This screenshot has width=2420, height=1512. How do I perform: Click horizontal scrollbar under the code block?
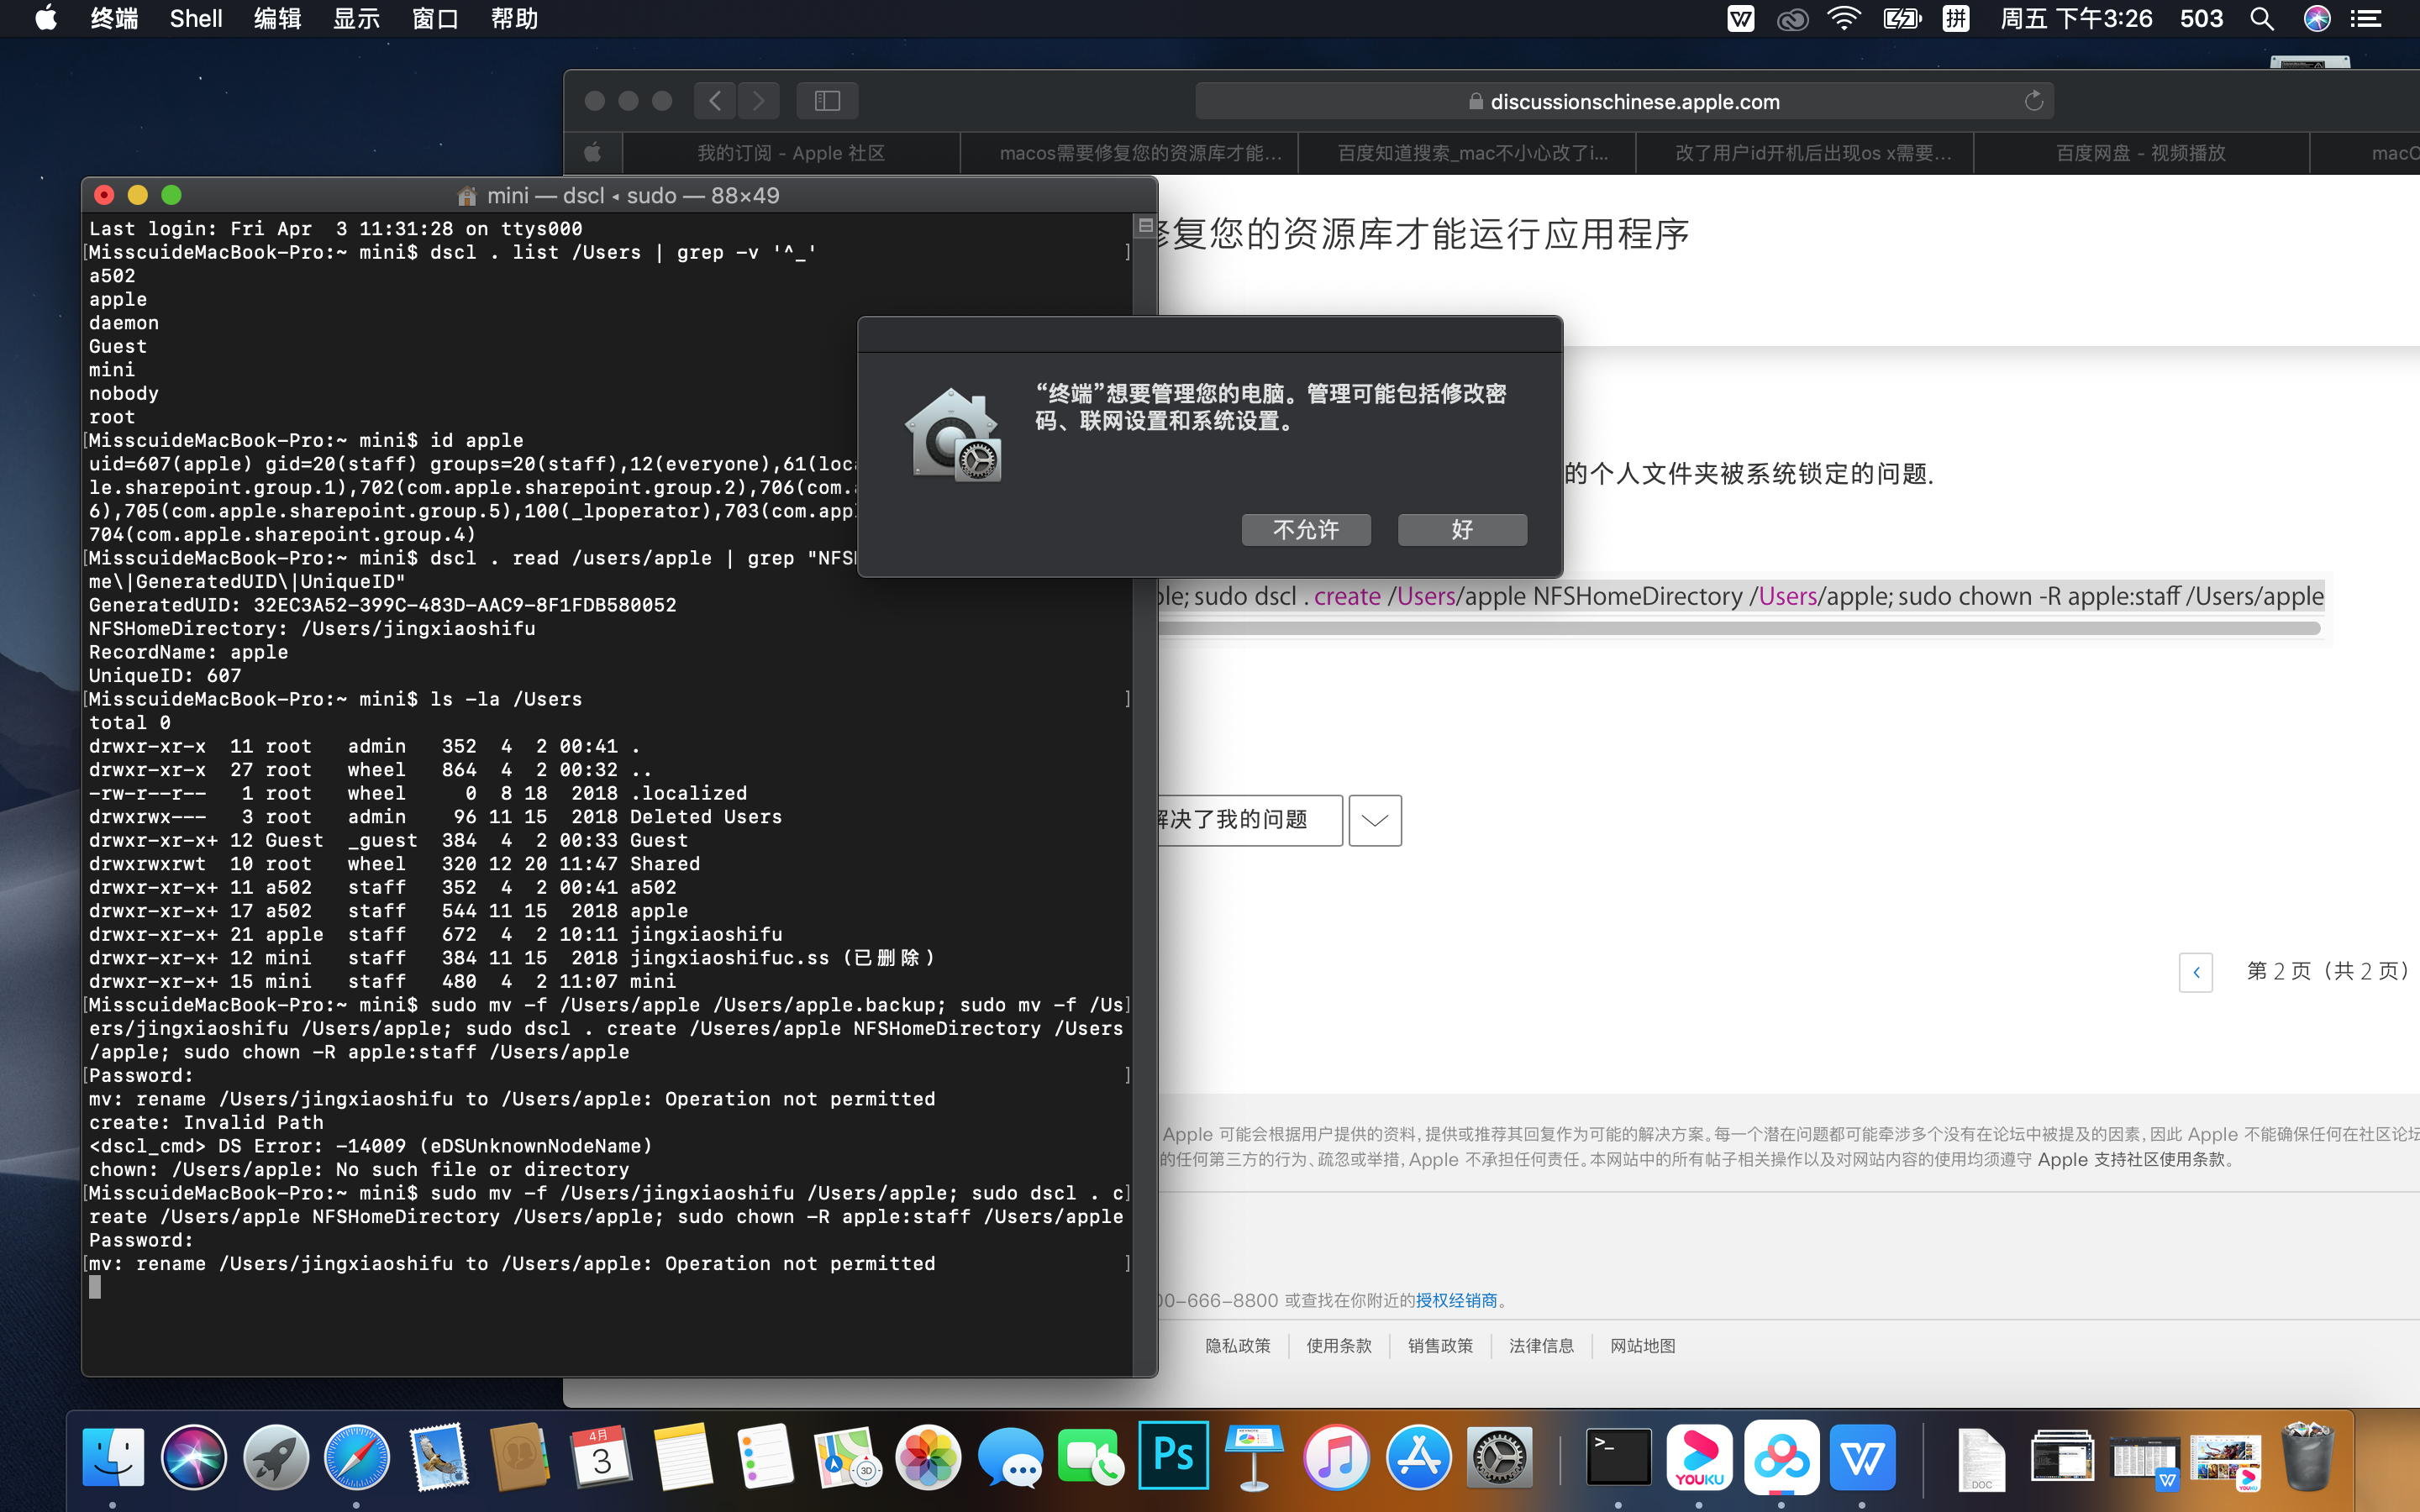(x=1740, y=628)
